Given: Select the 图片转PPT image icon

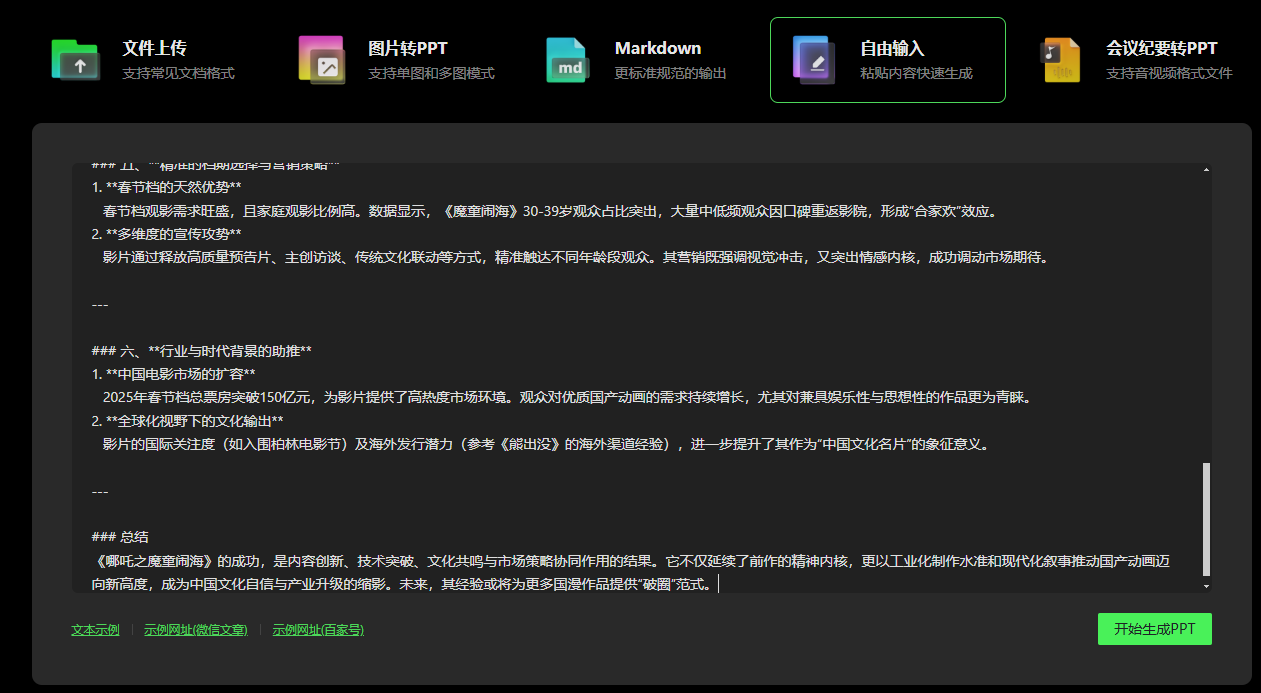Looking at the screenshot, I should (321, 60).
